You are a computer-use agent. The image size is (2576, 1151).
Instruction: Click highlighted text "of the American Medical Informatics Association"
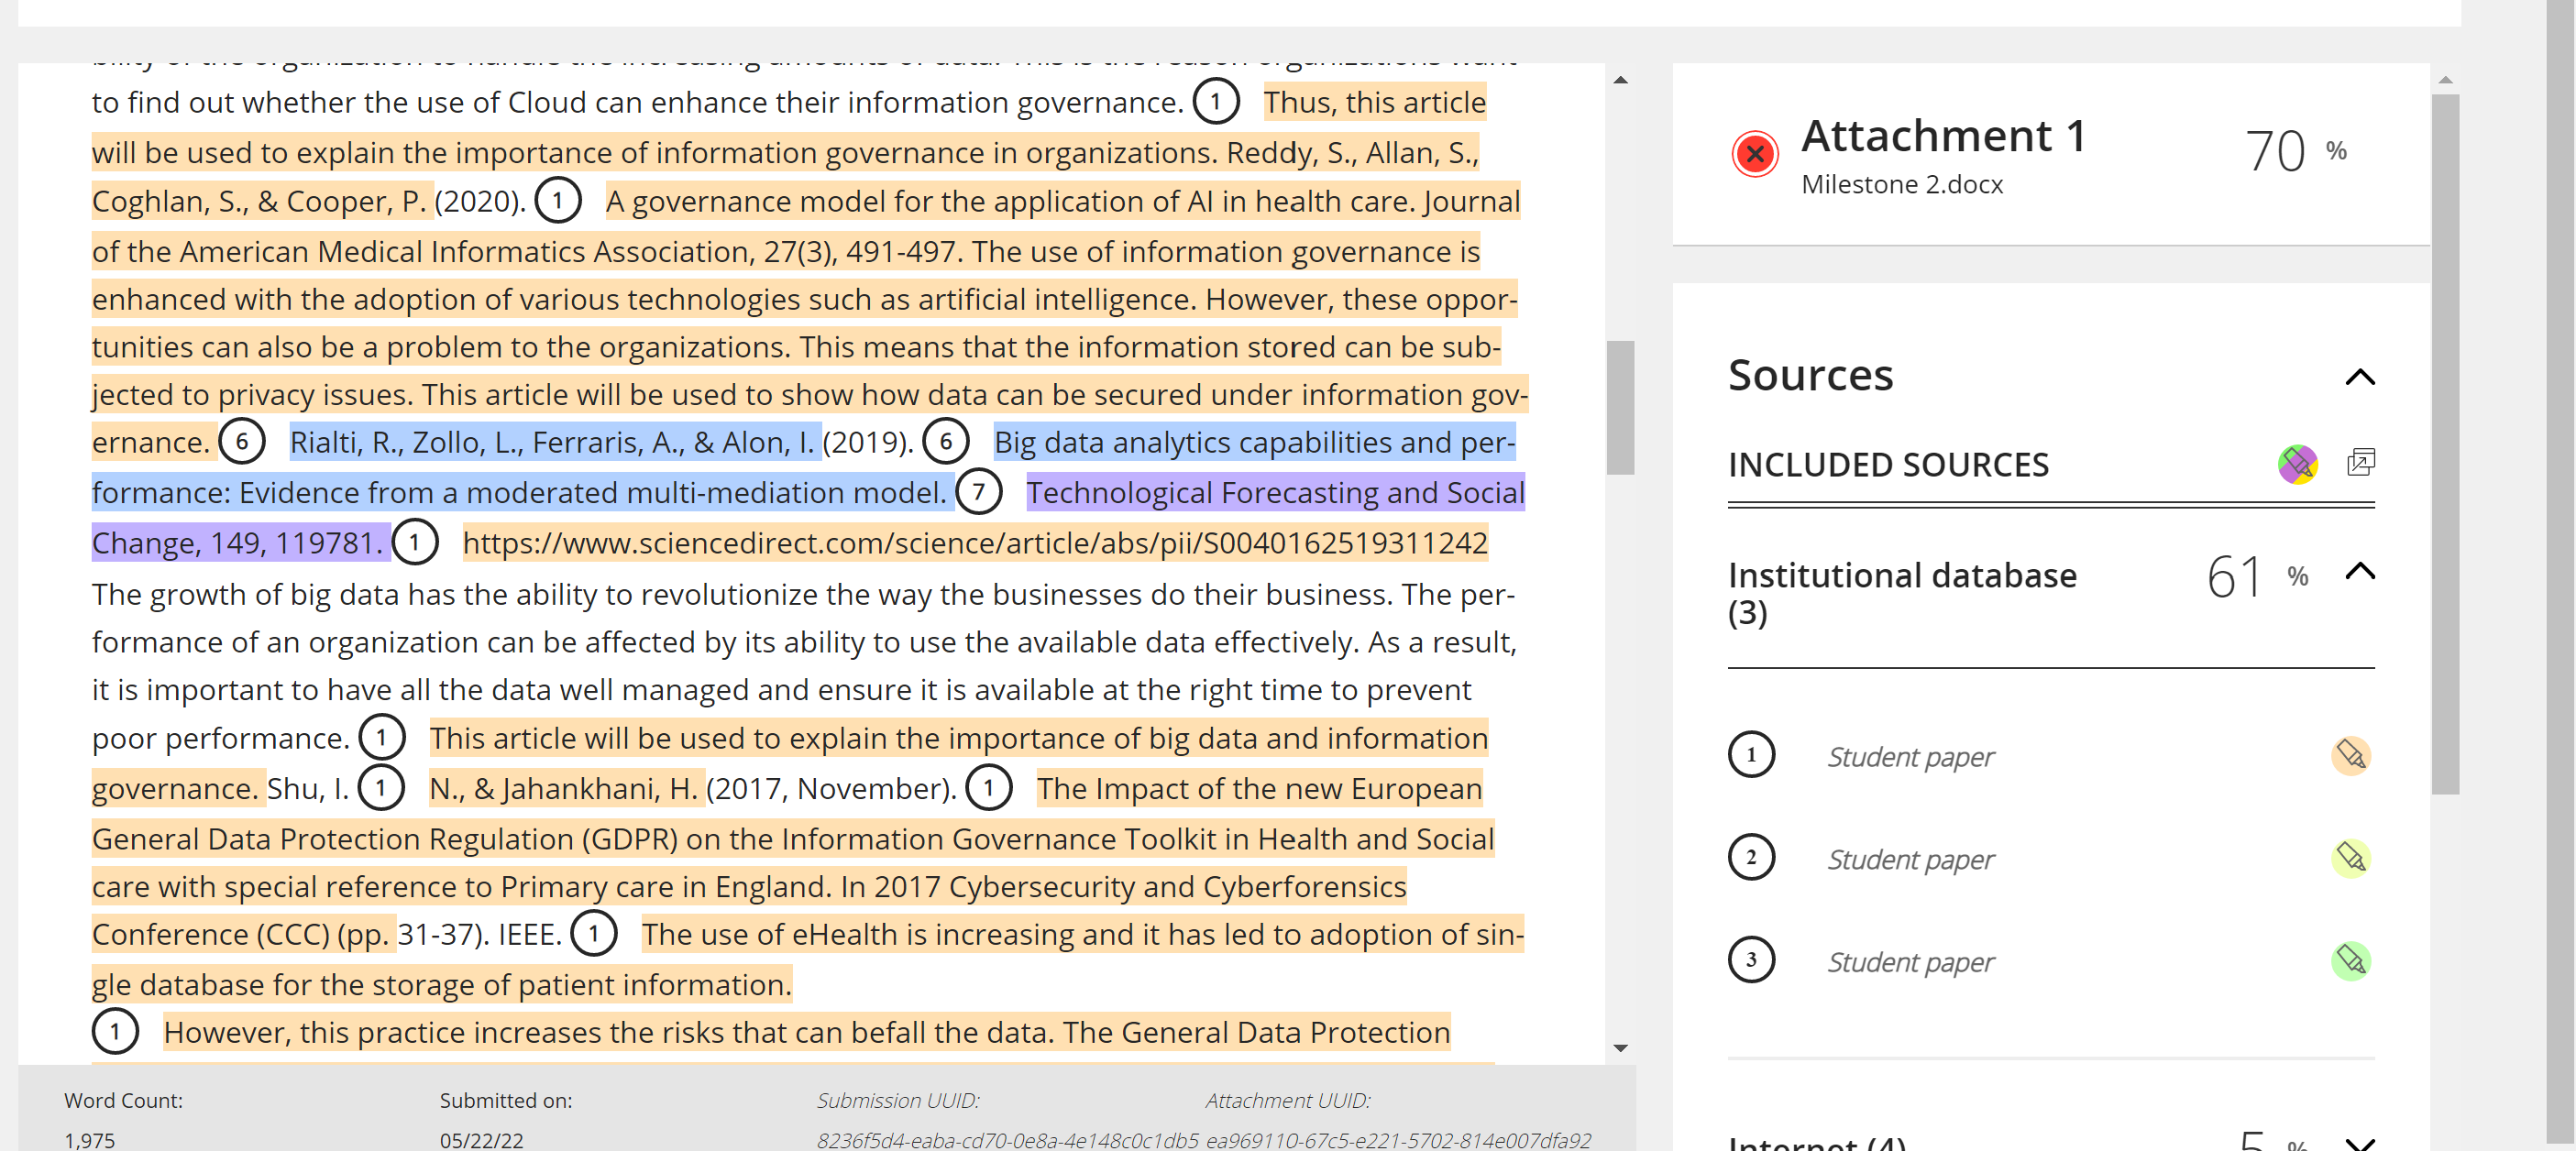tap(421, 251)
